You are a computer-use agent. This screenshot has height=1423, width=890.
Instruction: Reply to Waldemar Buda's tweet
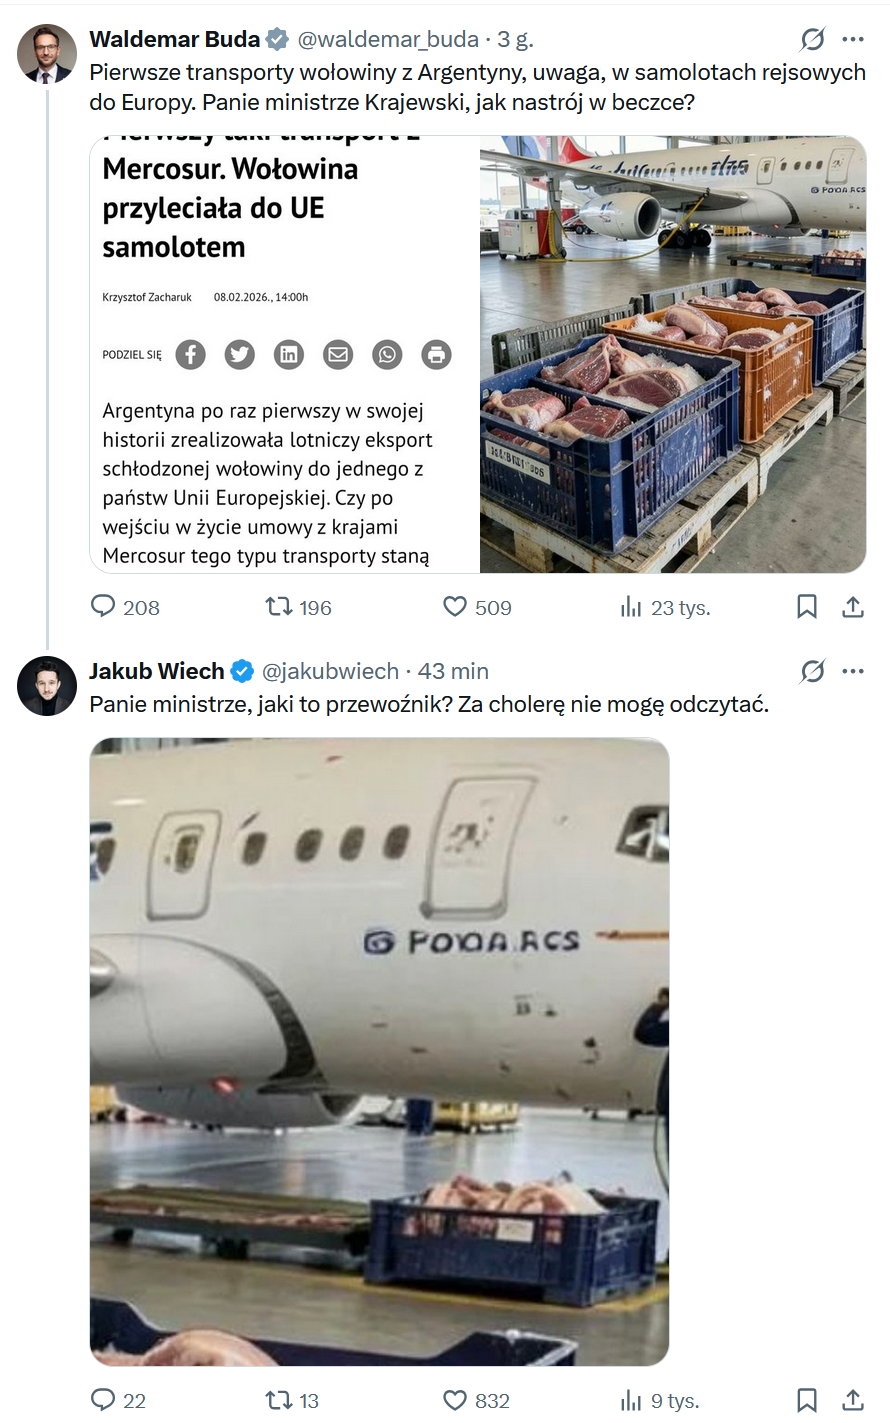click(104, 607)
